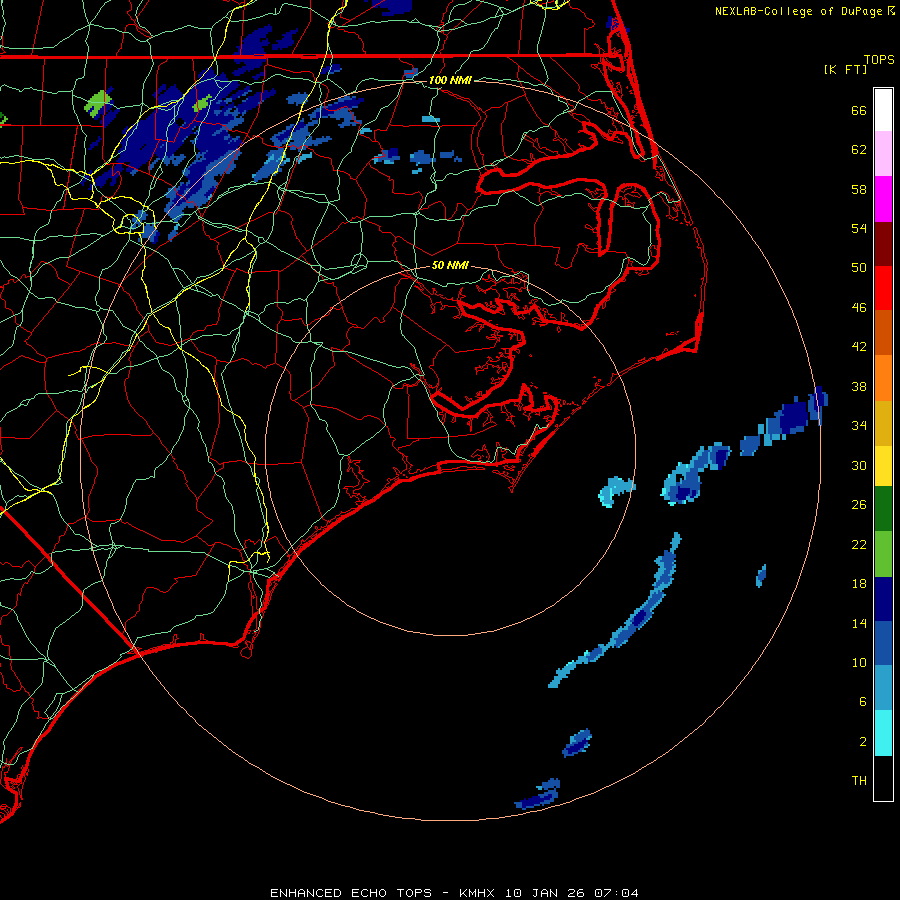The height and width of the screenshot is (900, 900).
Task: Click the yellow 30 kft legend swatch
Action: coord(883,465)
